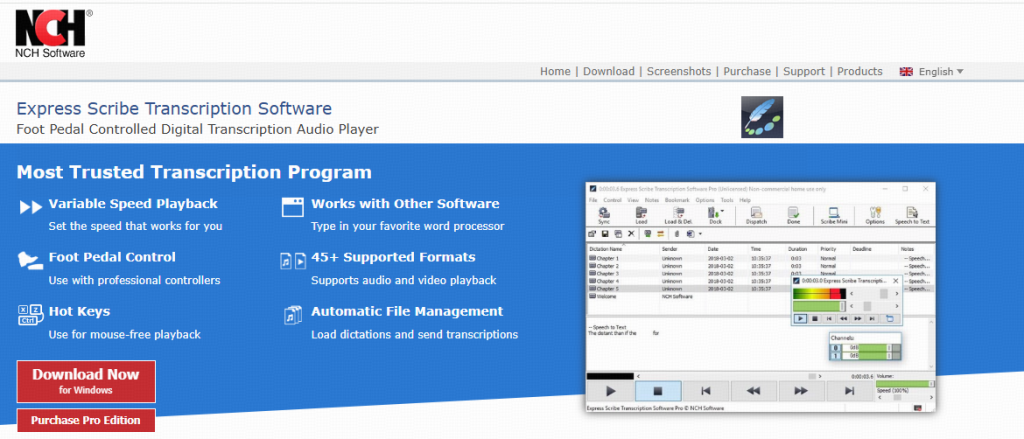Image resolution: width=1024 pixels, height=439 pixels.
Task: Go to the Home link
Action: [x=555, y=72]
